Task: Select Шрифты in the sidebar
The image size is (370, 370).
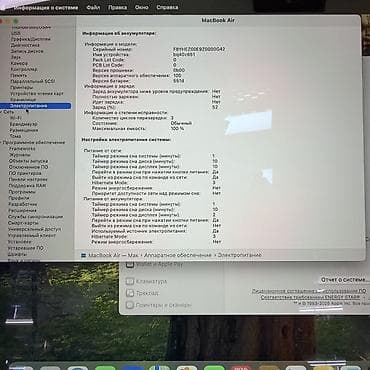Action: click(x=17, y=254)
